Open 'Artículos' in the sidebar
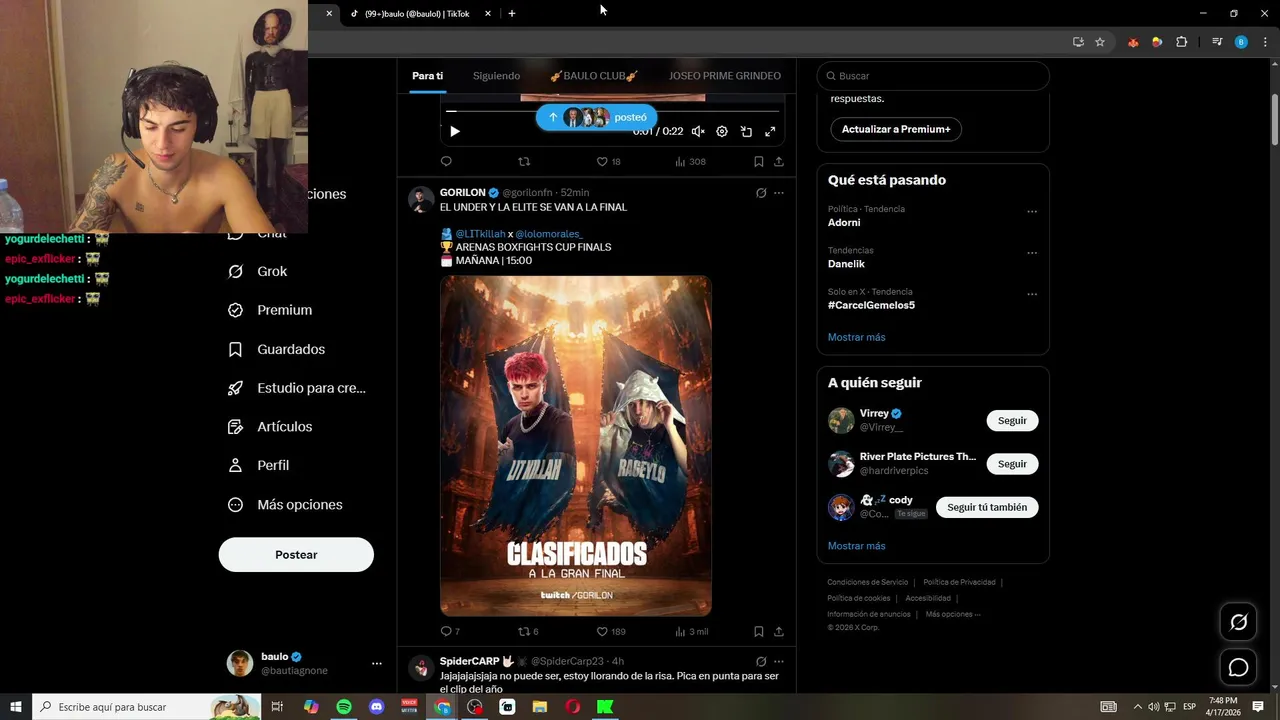This screenshot has height=720, width=1280. (x=270, y=427)
